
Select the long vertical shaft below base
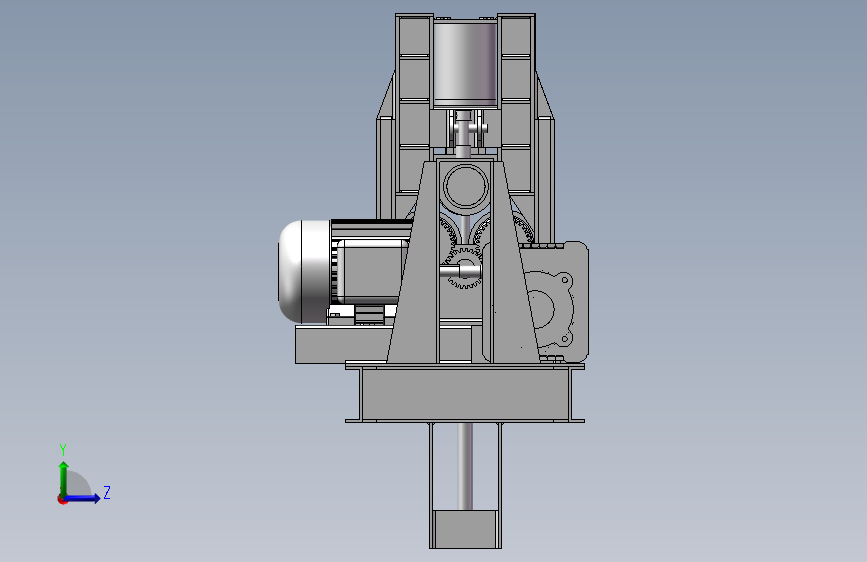tap(465, 466)
